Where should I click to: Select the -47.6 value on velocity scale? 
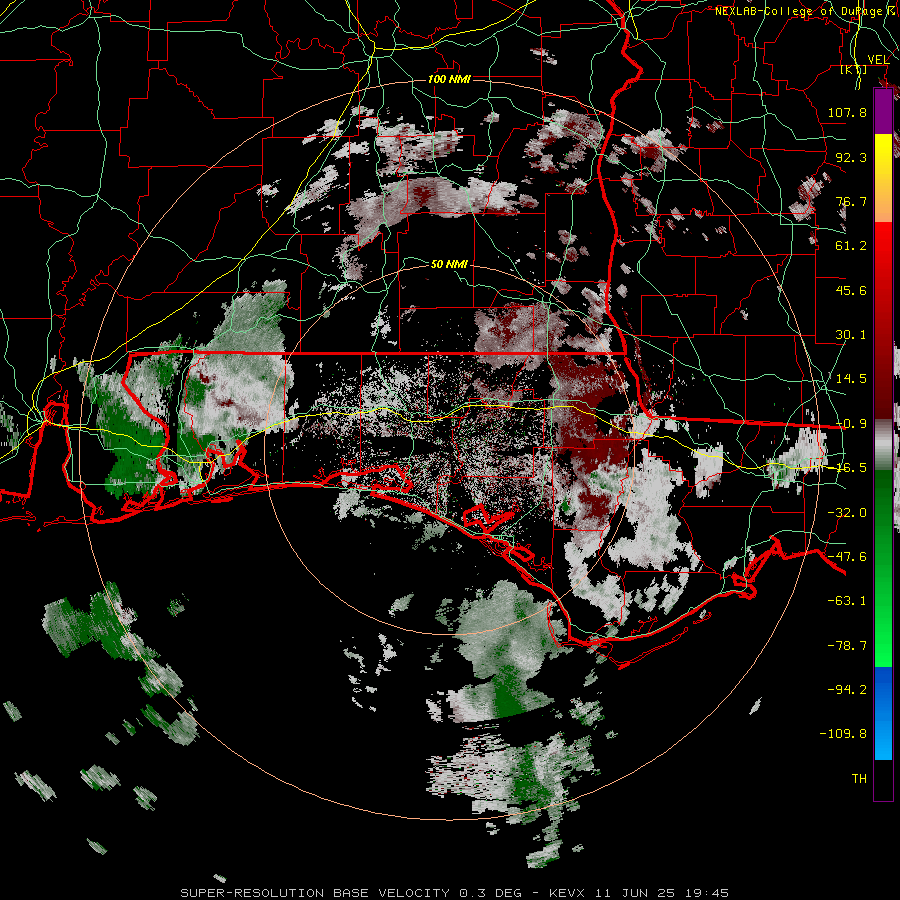coord(847,557)
